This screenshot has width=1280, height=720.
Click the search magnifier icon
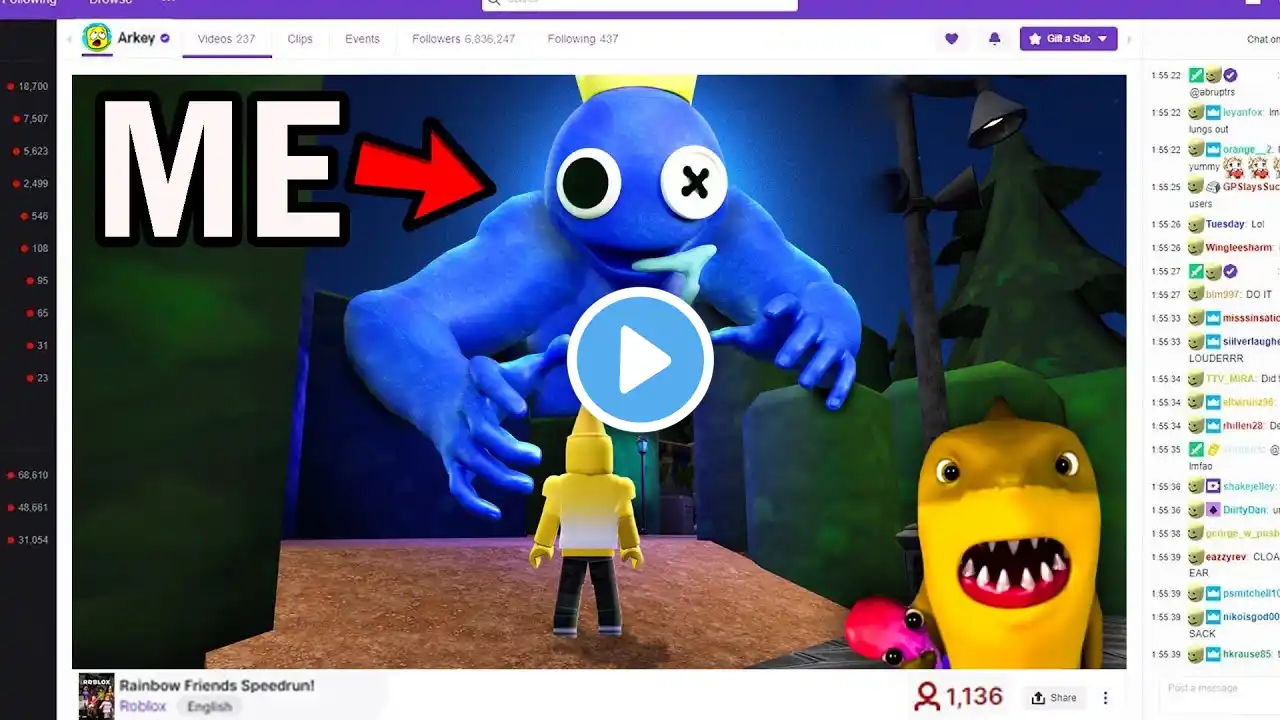click(x=495, y=3)
